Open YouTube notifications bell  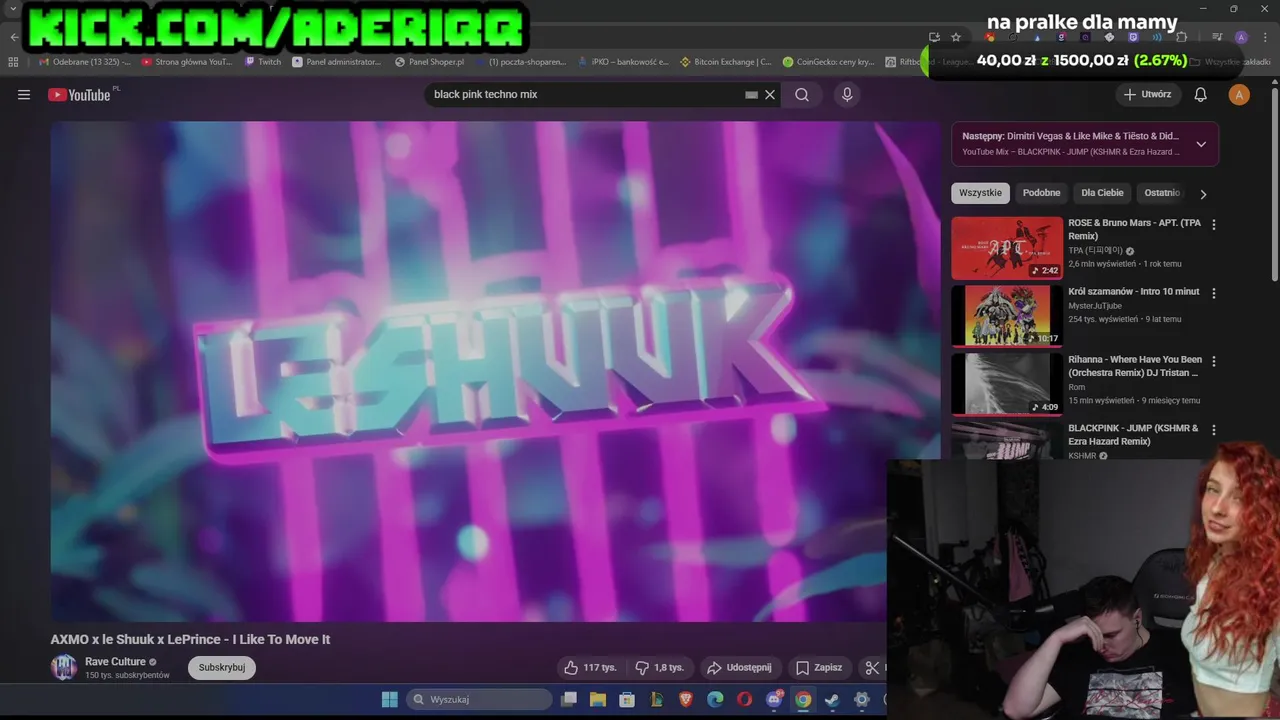[x=1201, y=95]
